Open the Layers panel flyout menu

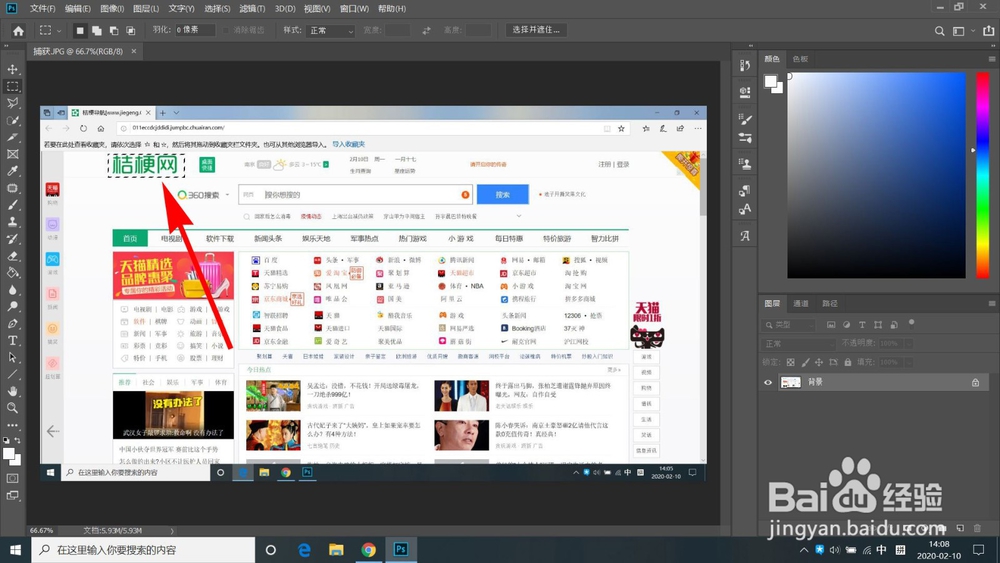[992, 303]
